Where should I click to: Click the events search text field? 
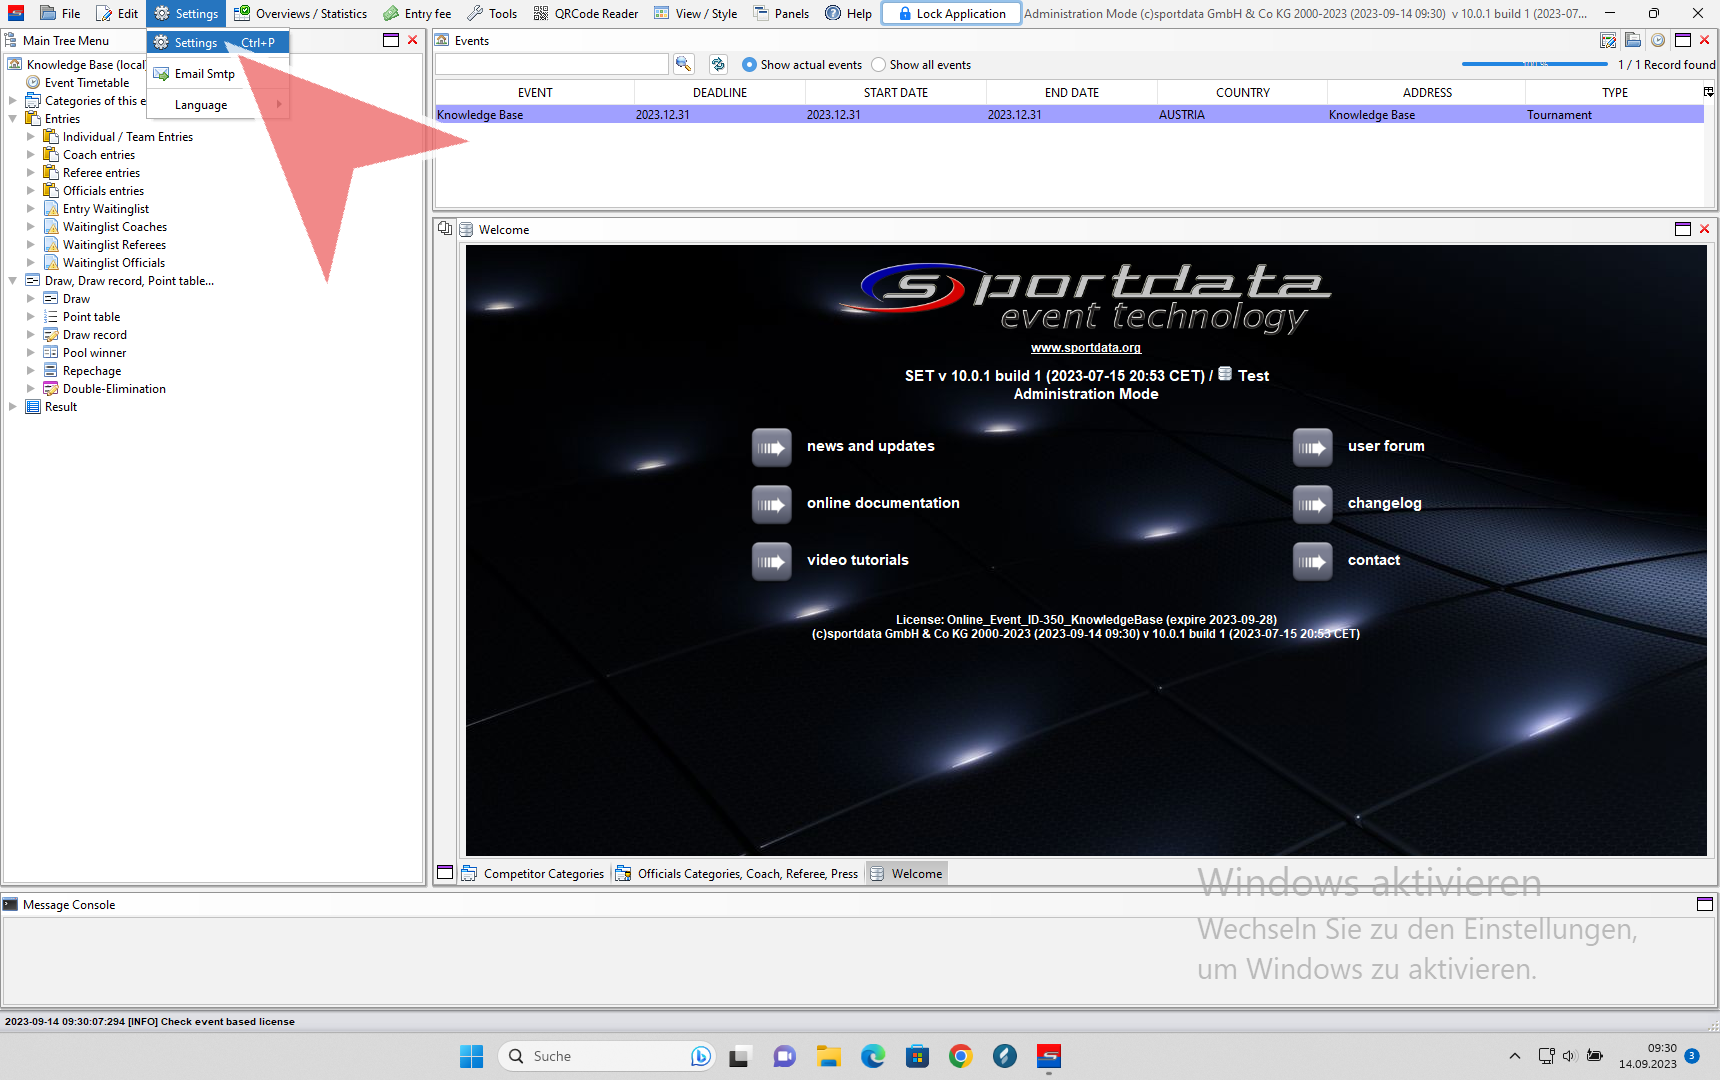pos(552,65)
